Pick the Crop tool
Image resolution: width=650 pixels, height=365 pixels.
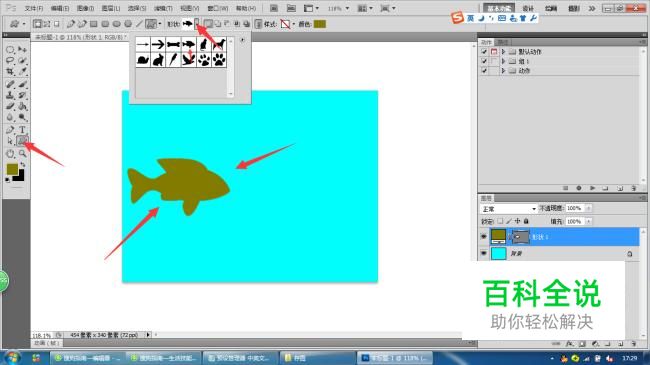tap(10, 71)
